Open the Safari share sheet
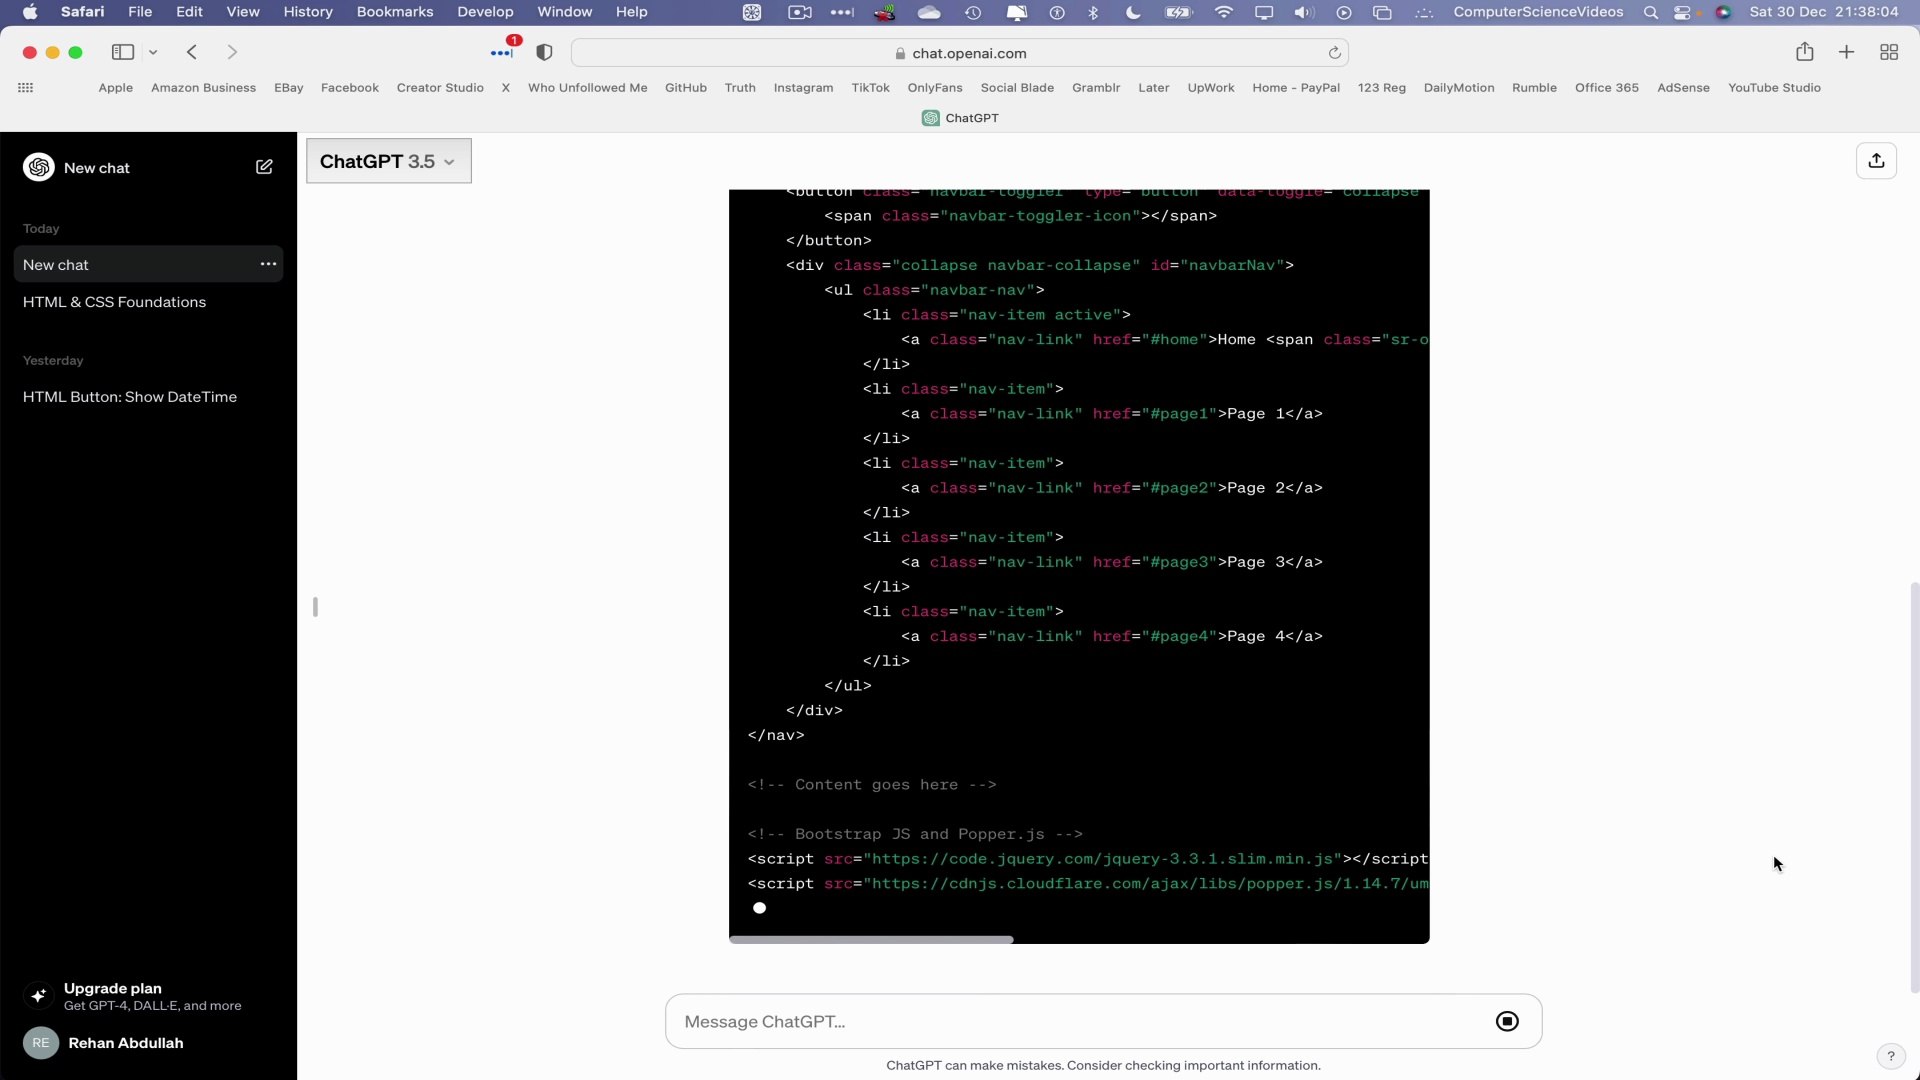Viewport: 1920px width, 1080px height. (x=1806, y=52)
